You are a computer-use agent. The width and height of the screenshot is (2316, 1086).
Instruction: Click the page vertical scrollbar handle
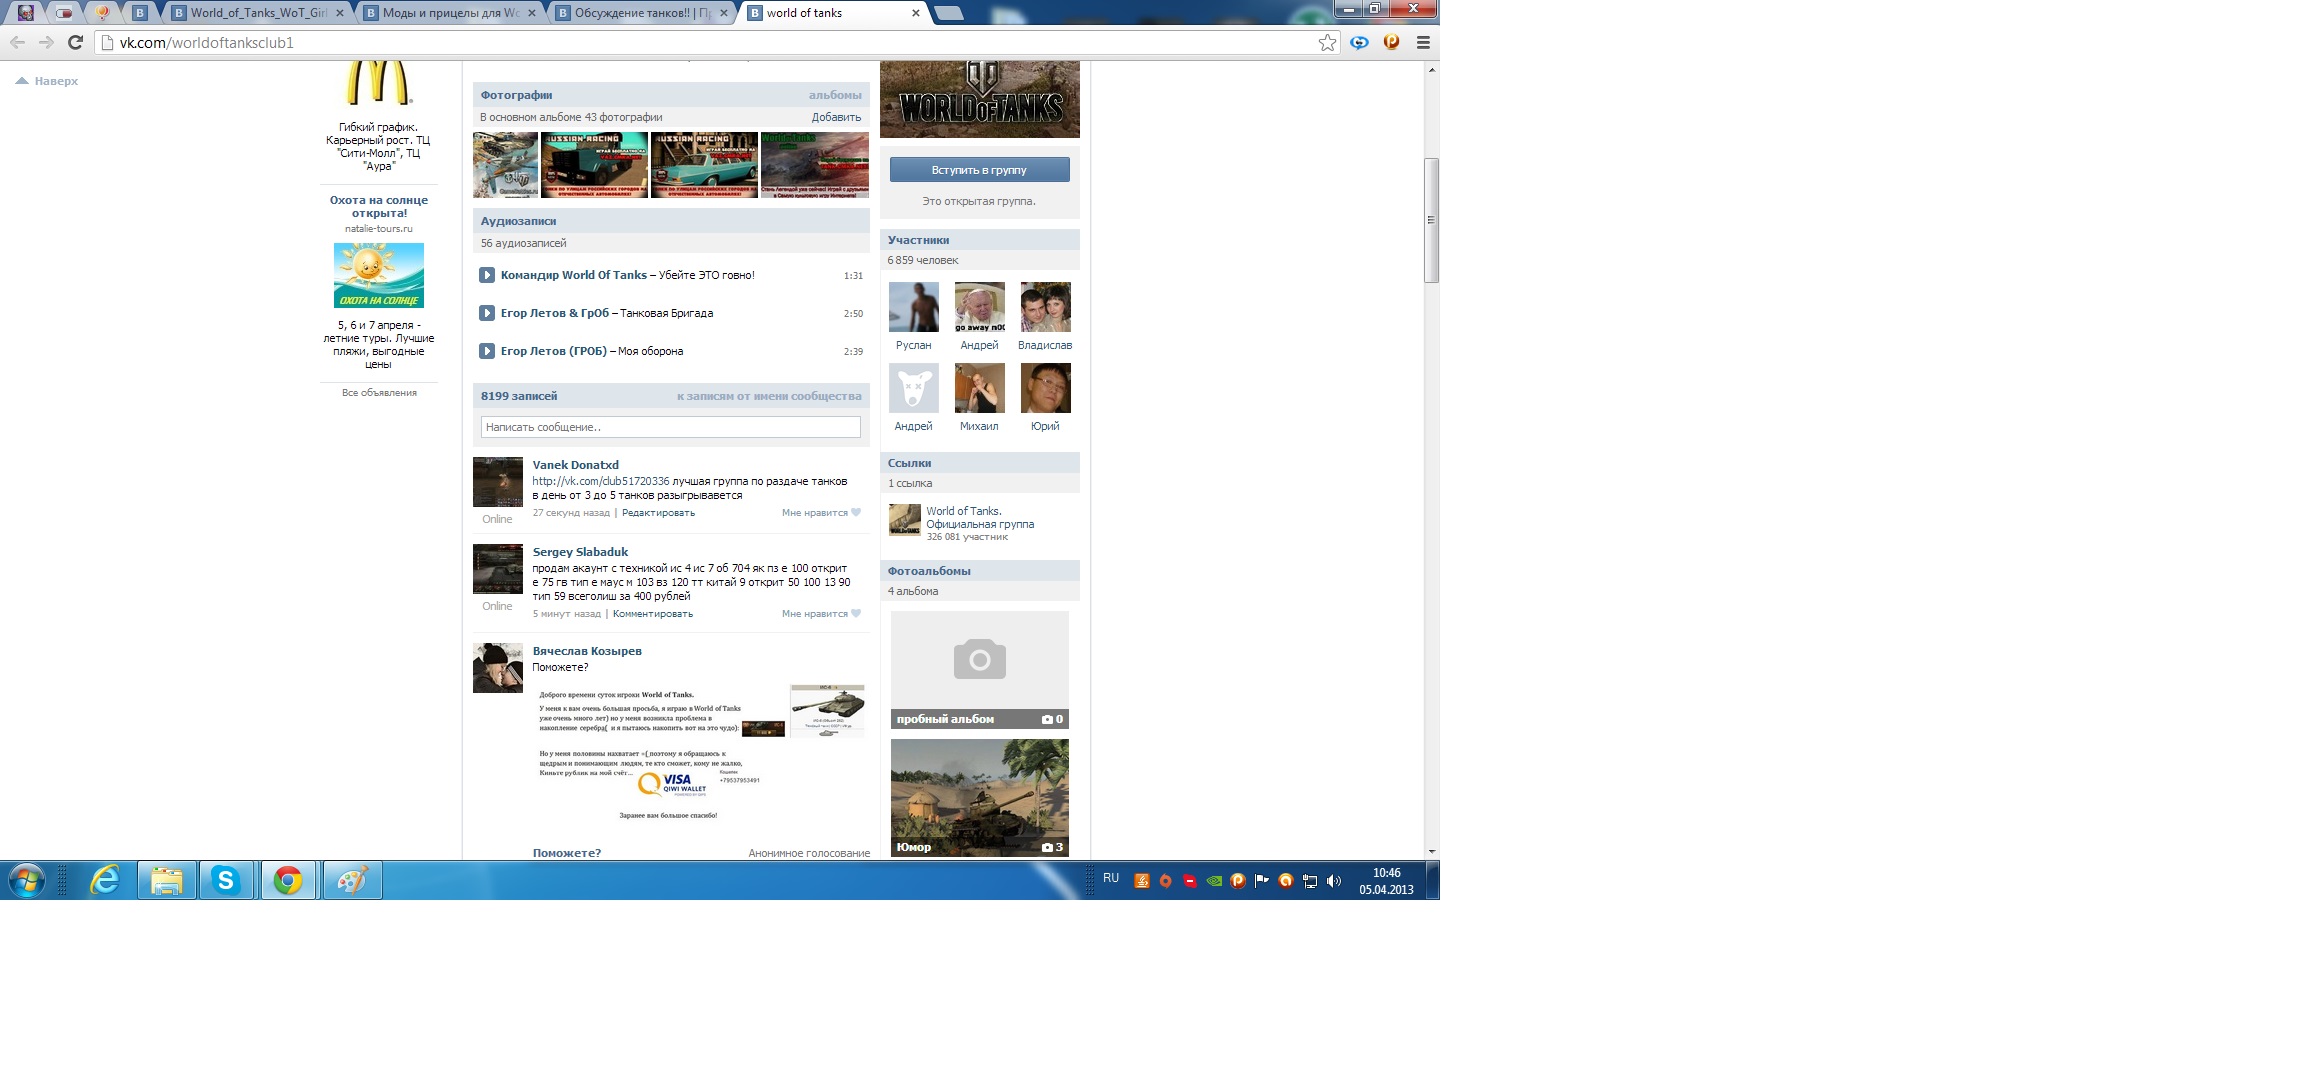(1431, 220)
